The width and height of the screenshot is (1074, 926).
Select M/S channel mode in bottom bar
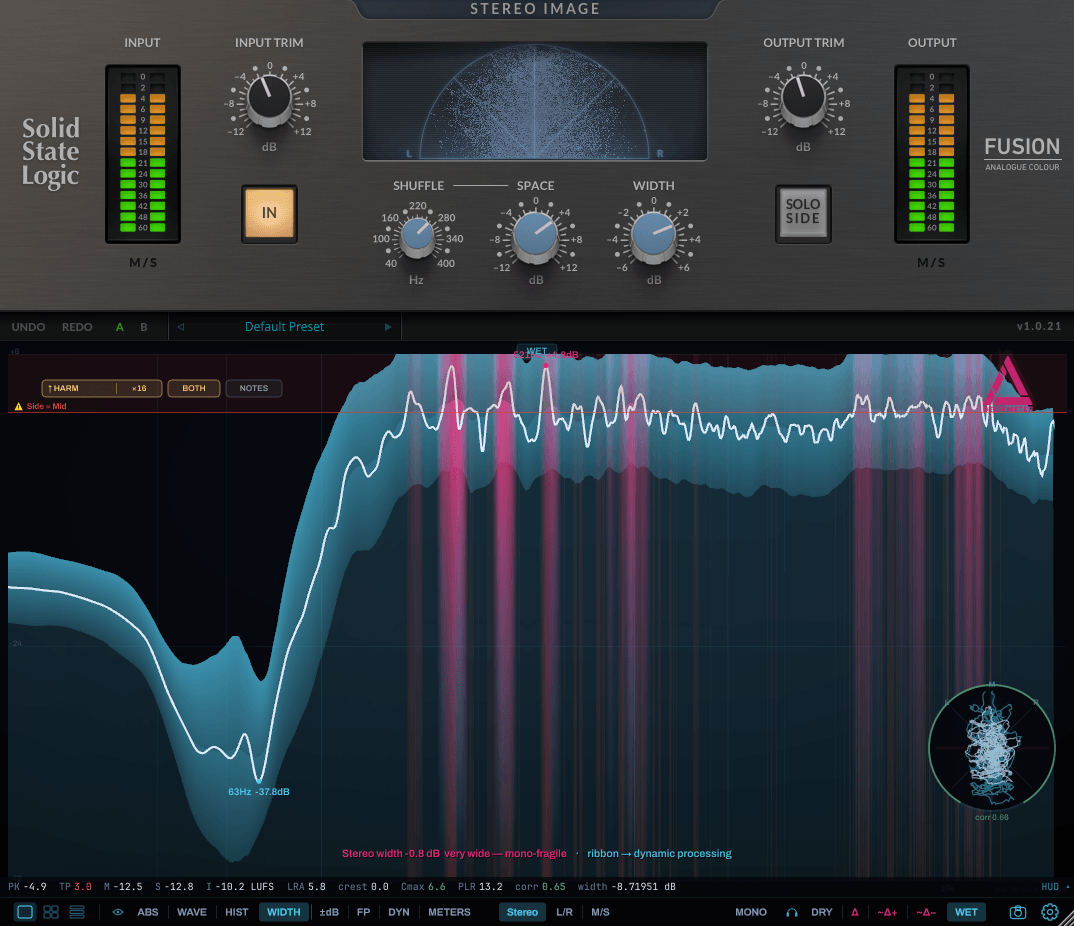pos(600,912)
